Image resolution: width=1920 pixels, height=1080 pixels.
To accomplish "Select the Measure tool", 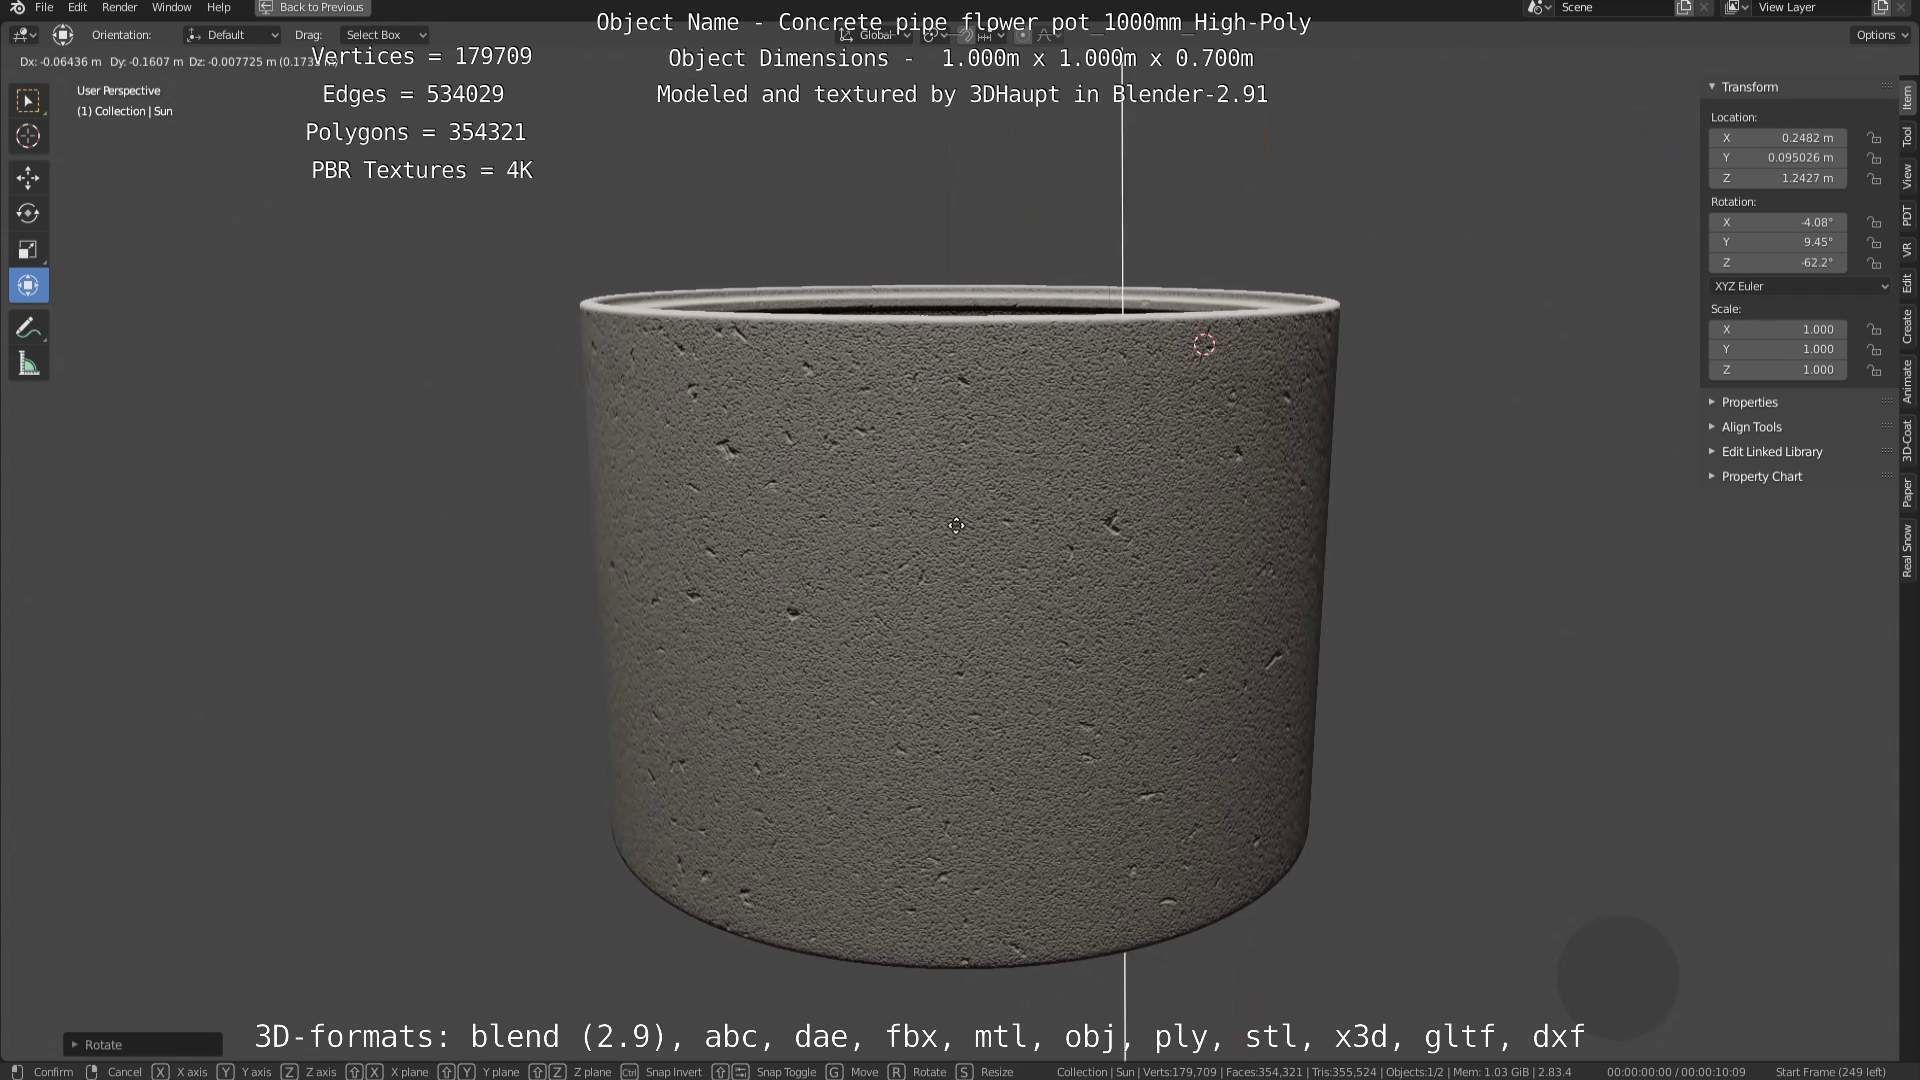I will pyautogui.click(x=28, y=364).
